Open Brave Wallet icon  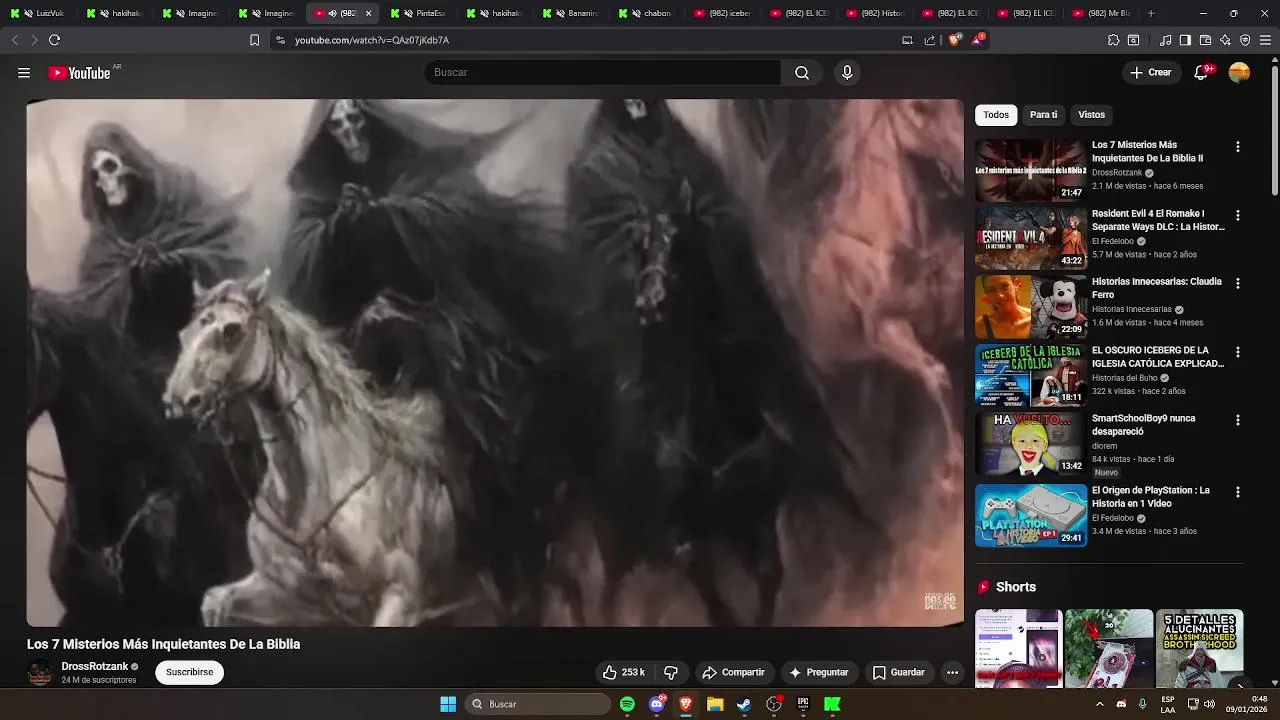1205,40
